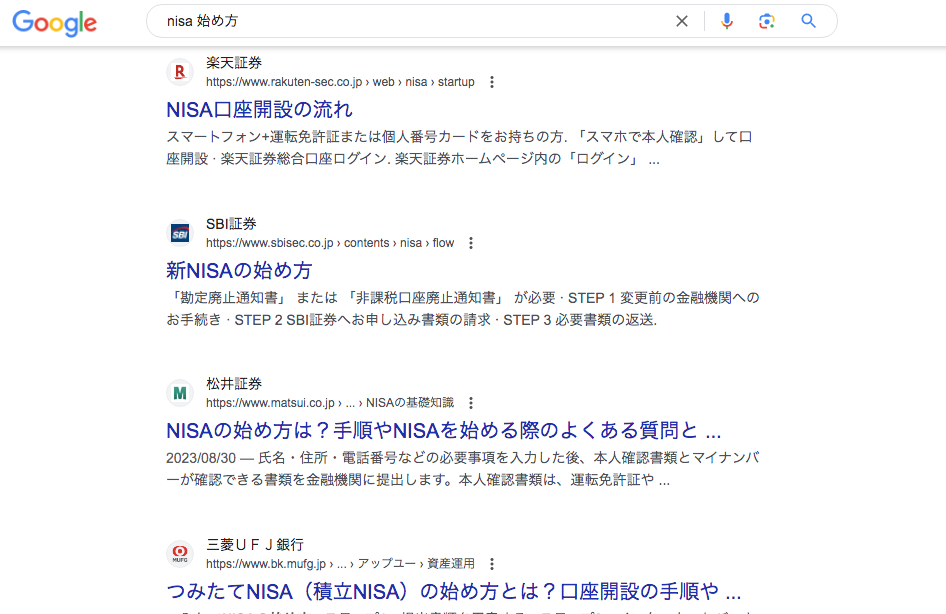Clear the search query with the X icon
The image size is (946, 614).
pos(682,21)
